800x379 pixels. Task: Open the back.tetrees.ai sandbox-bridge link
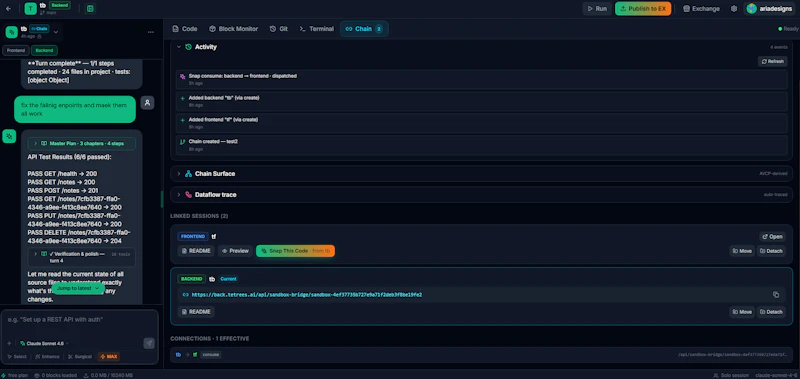(307, 295)
